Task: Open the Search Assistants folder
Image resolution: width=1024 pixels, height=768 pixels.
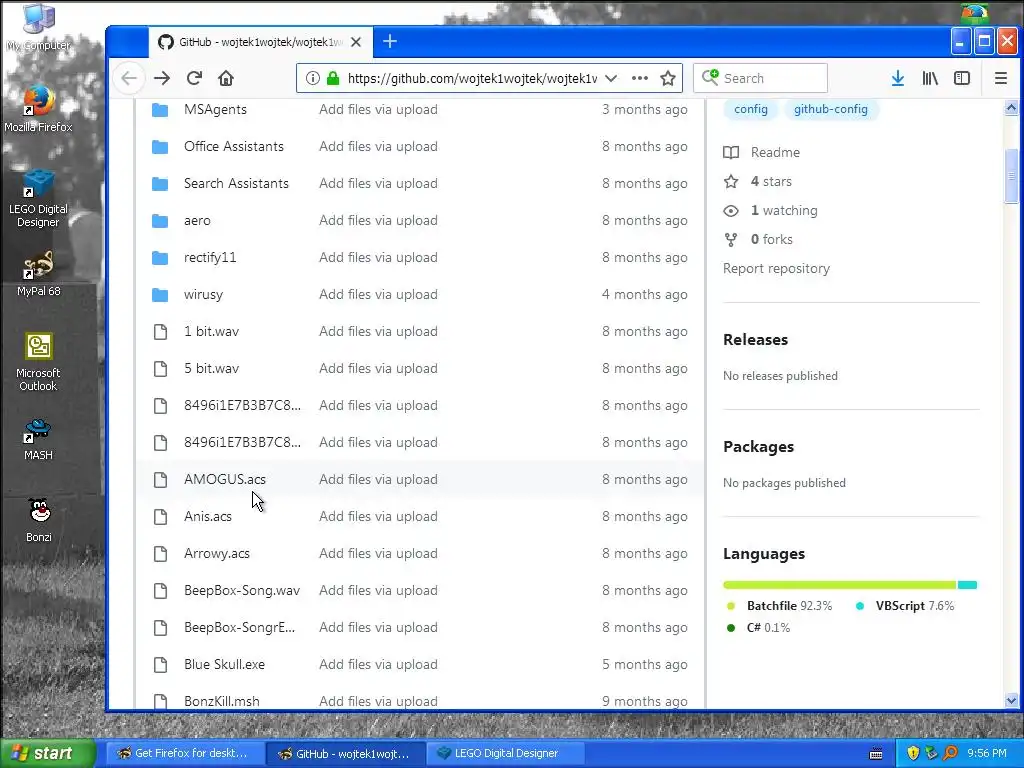Action: point(236,184)
